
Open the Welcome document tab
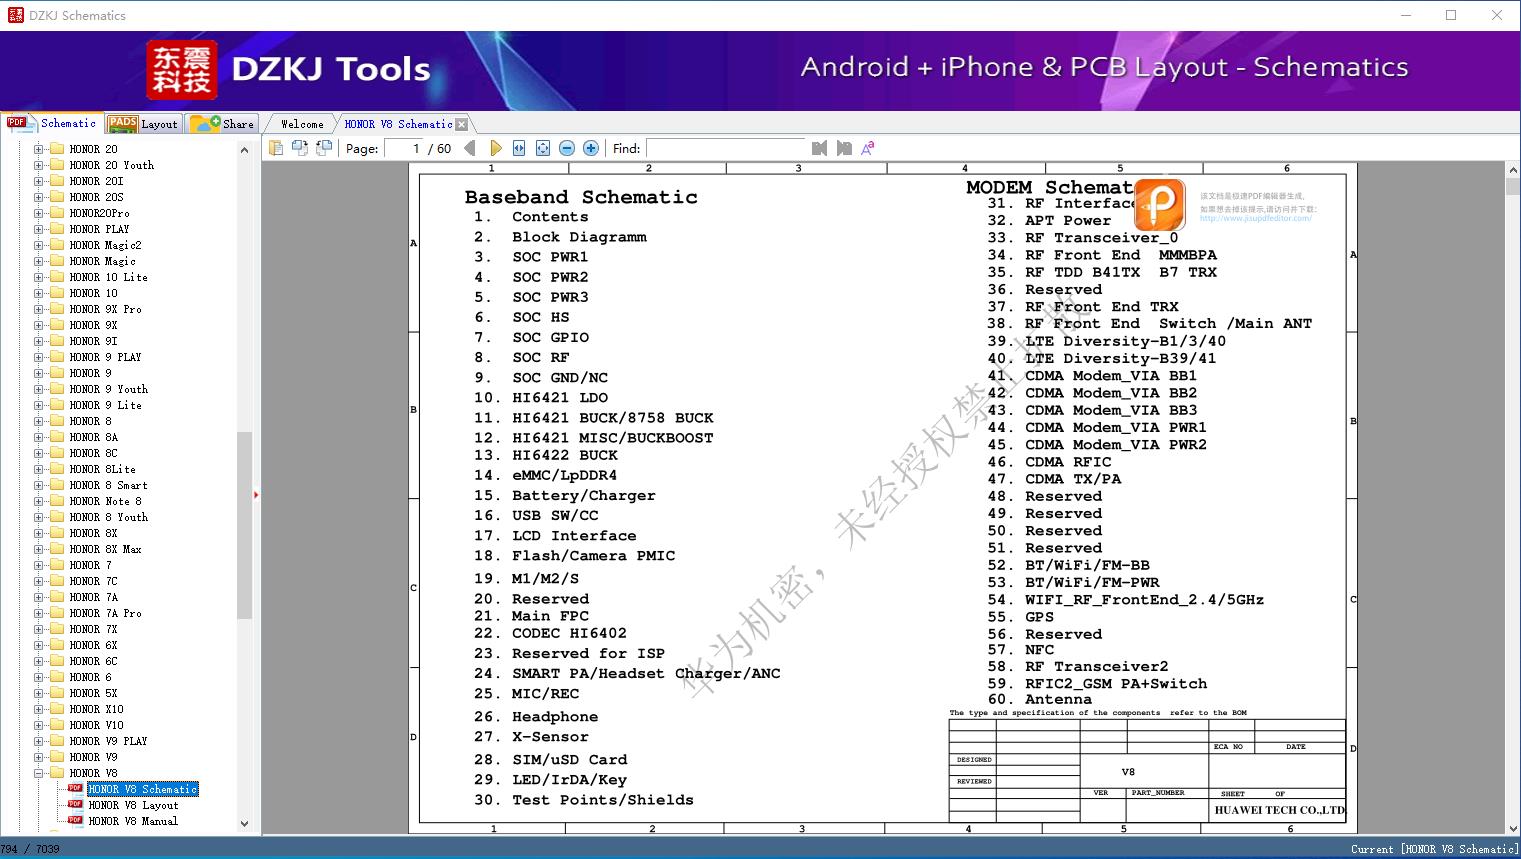302,124
